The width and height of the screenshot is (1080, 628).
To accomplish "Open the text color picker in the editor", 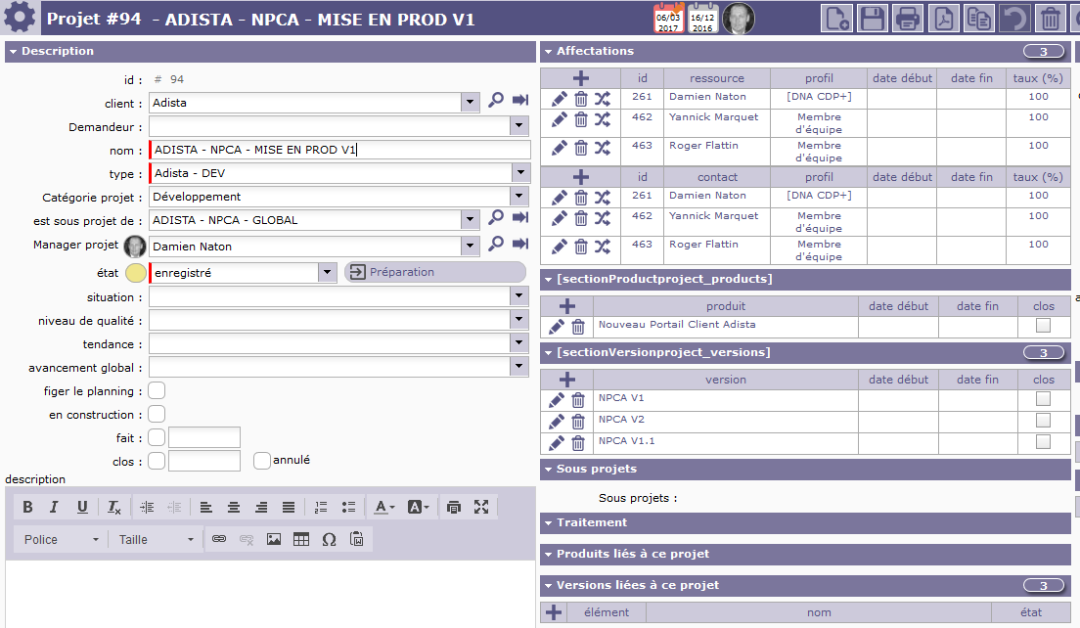I will click(384, 507).
